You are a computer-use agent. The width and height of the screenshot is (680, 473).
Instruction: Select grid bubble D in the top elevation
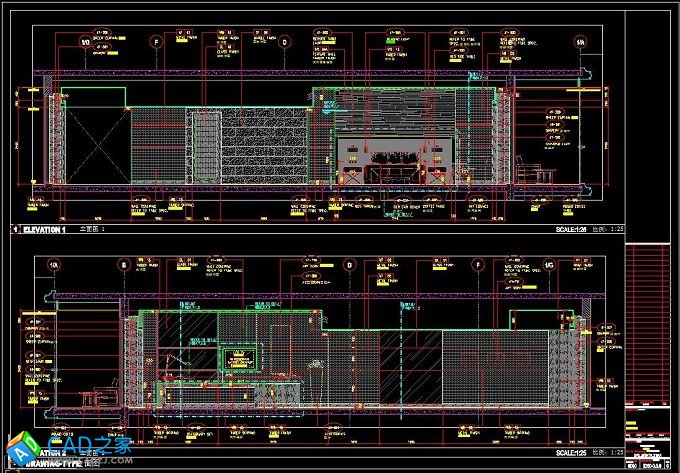(x=284, y=43)
